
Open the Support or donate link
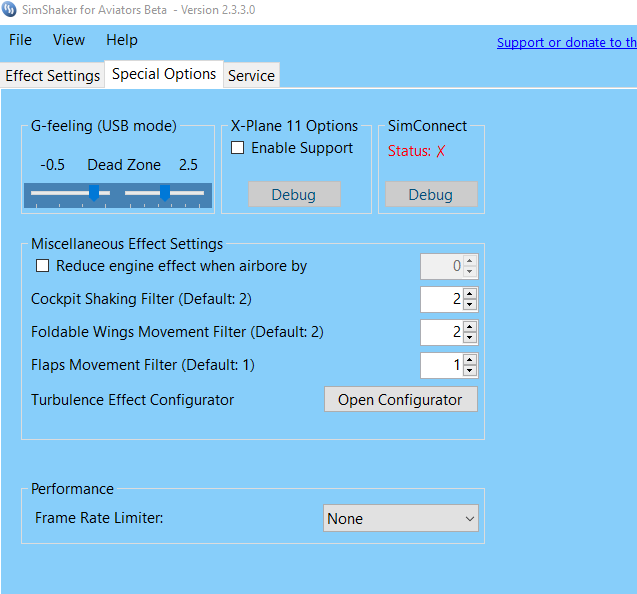pyautogui.click(x=567, y=42)
